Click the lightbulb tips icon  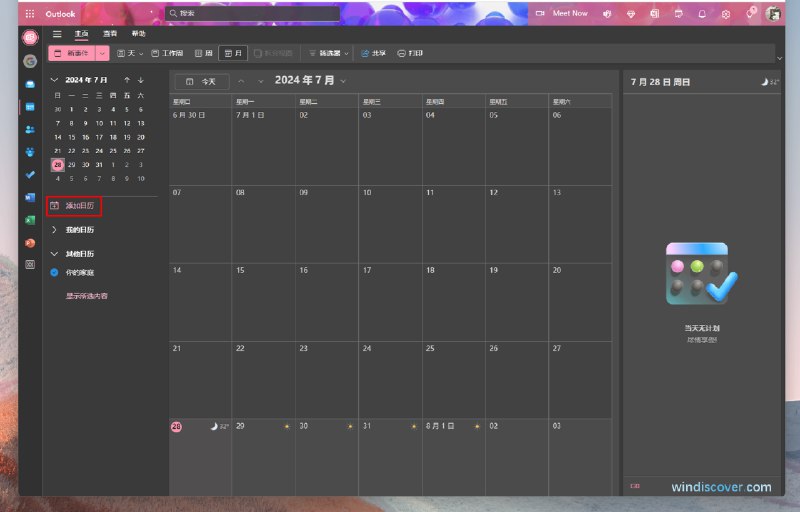(x=750, y=13)
